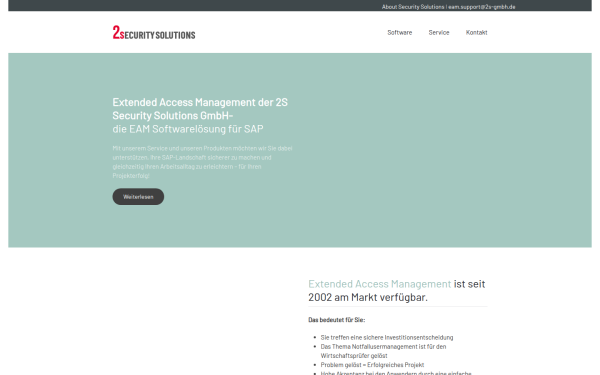Screen dimensions: 600x375
Task: Select the 'die EAM Softwarelösung für SAP' subheading
Action: pyautogui.click(x=188, y=129)
